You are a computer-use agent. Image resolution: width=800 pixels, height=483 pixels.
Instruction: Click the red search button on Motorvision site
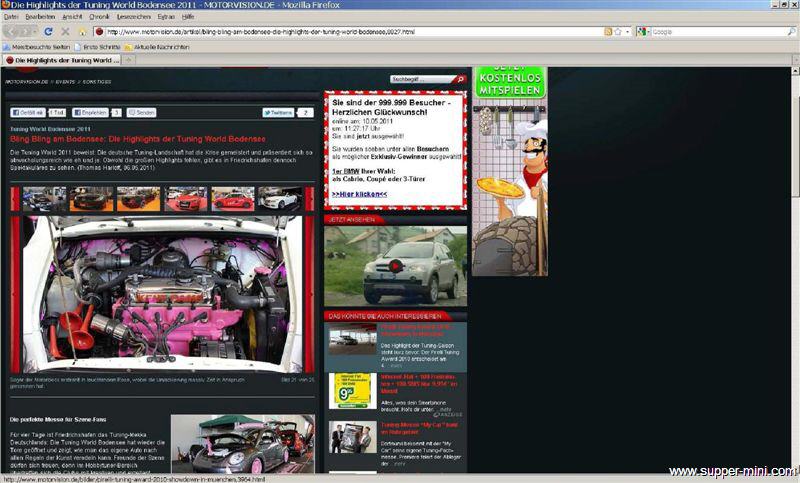[460, 79]
